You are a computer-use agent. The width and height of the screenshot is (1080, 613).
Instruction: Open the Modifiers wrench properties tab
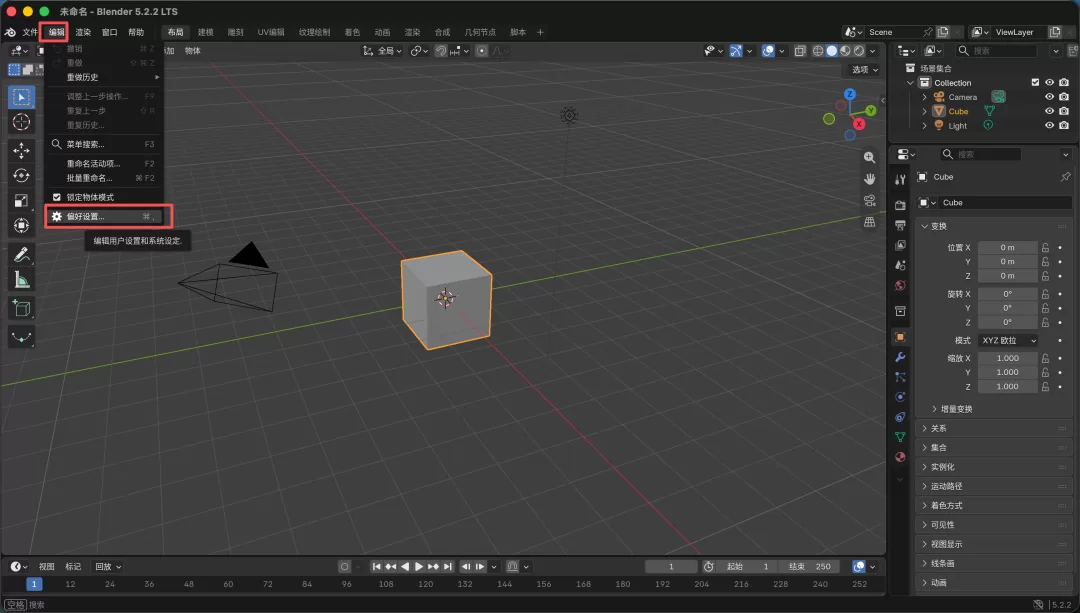point(900,357)
